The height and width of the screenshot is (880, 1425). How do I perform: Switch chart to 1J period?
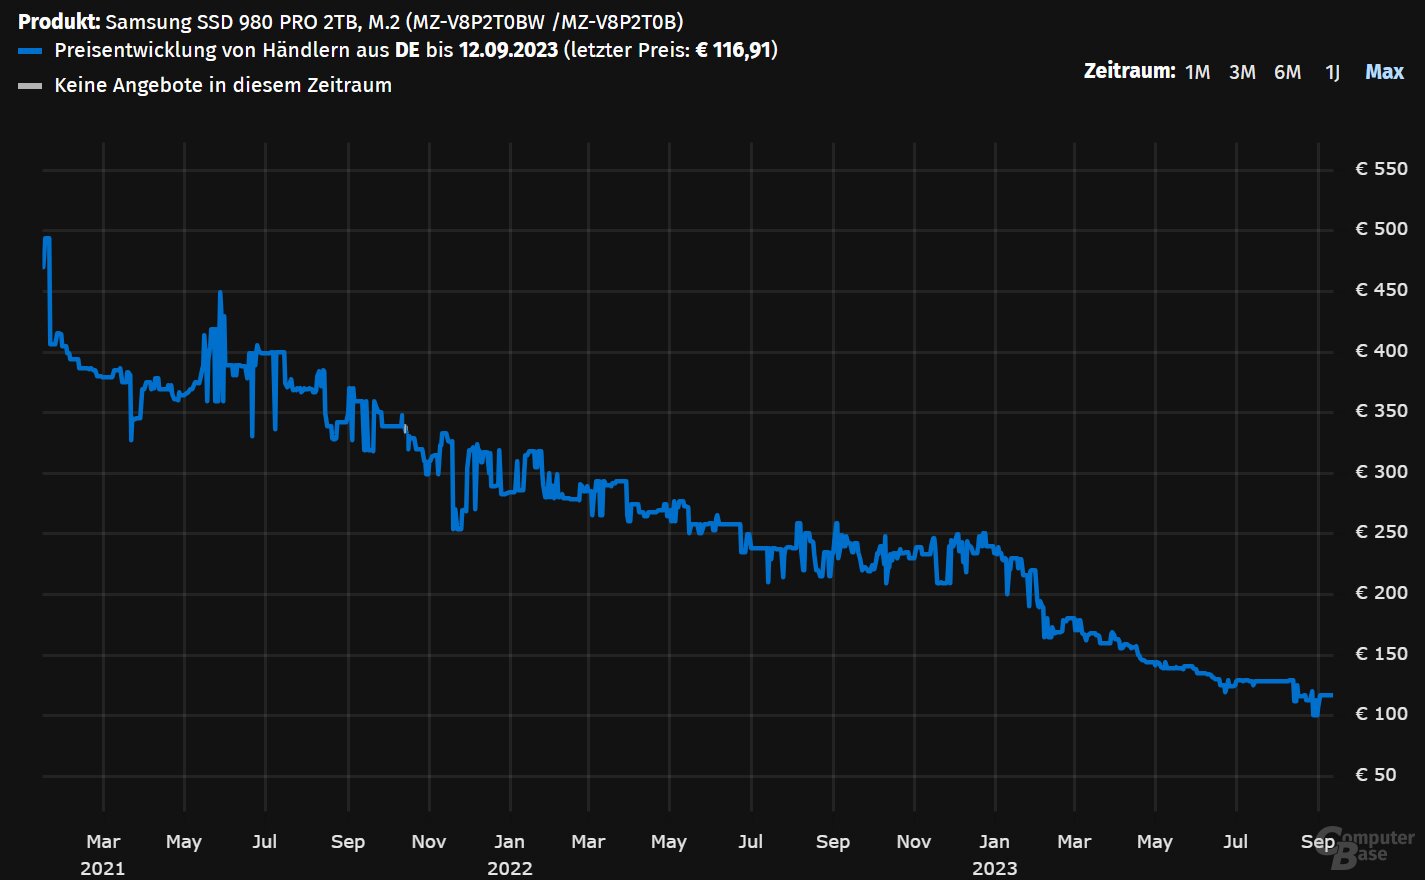coord(1332,72)
